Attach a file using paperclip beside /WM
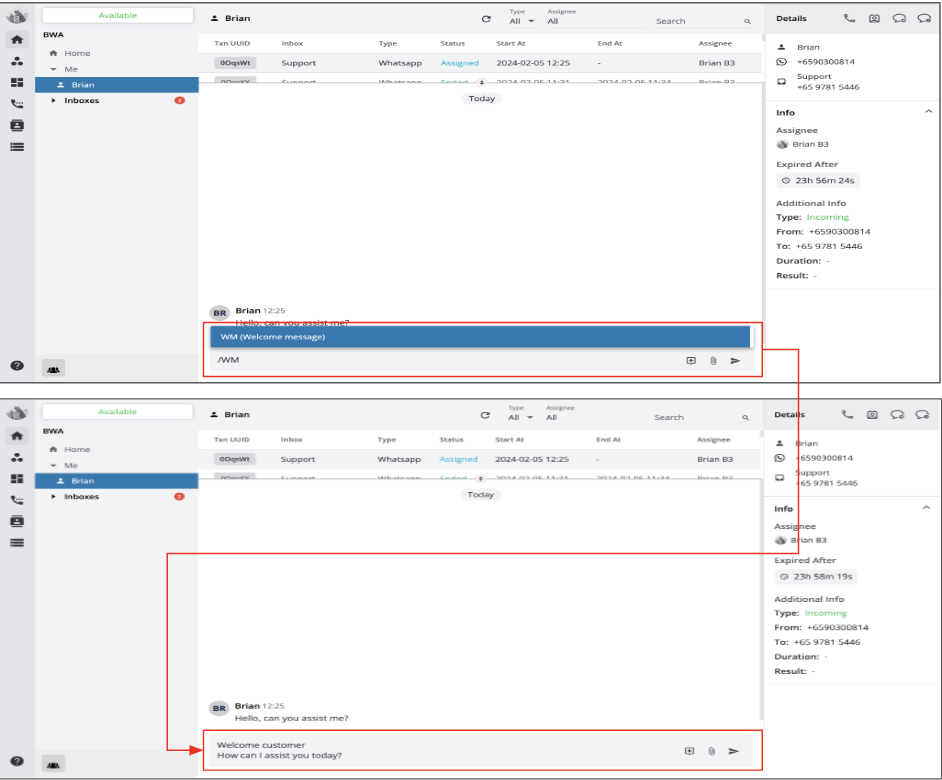This screenshot has width=942, height=780. tap(713, 361)
